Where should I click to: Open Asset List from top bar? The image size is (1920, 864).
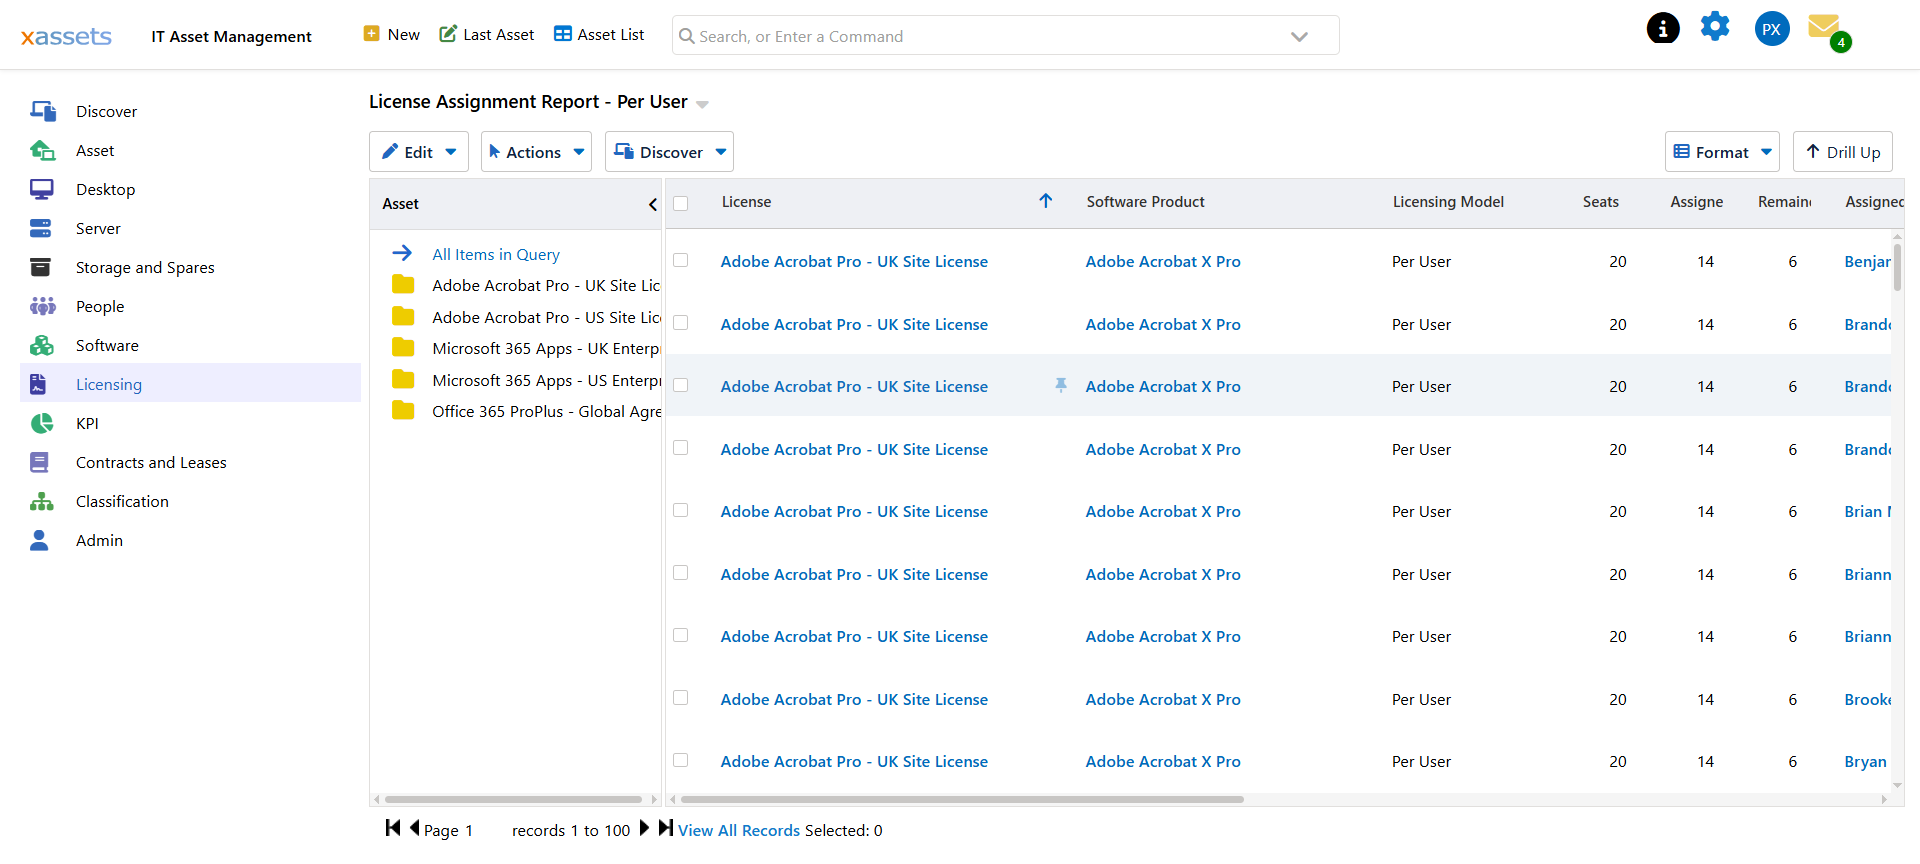599,34
